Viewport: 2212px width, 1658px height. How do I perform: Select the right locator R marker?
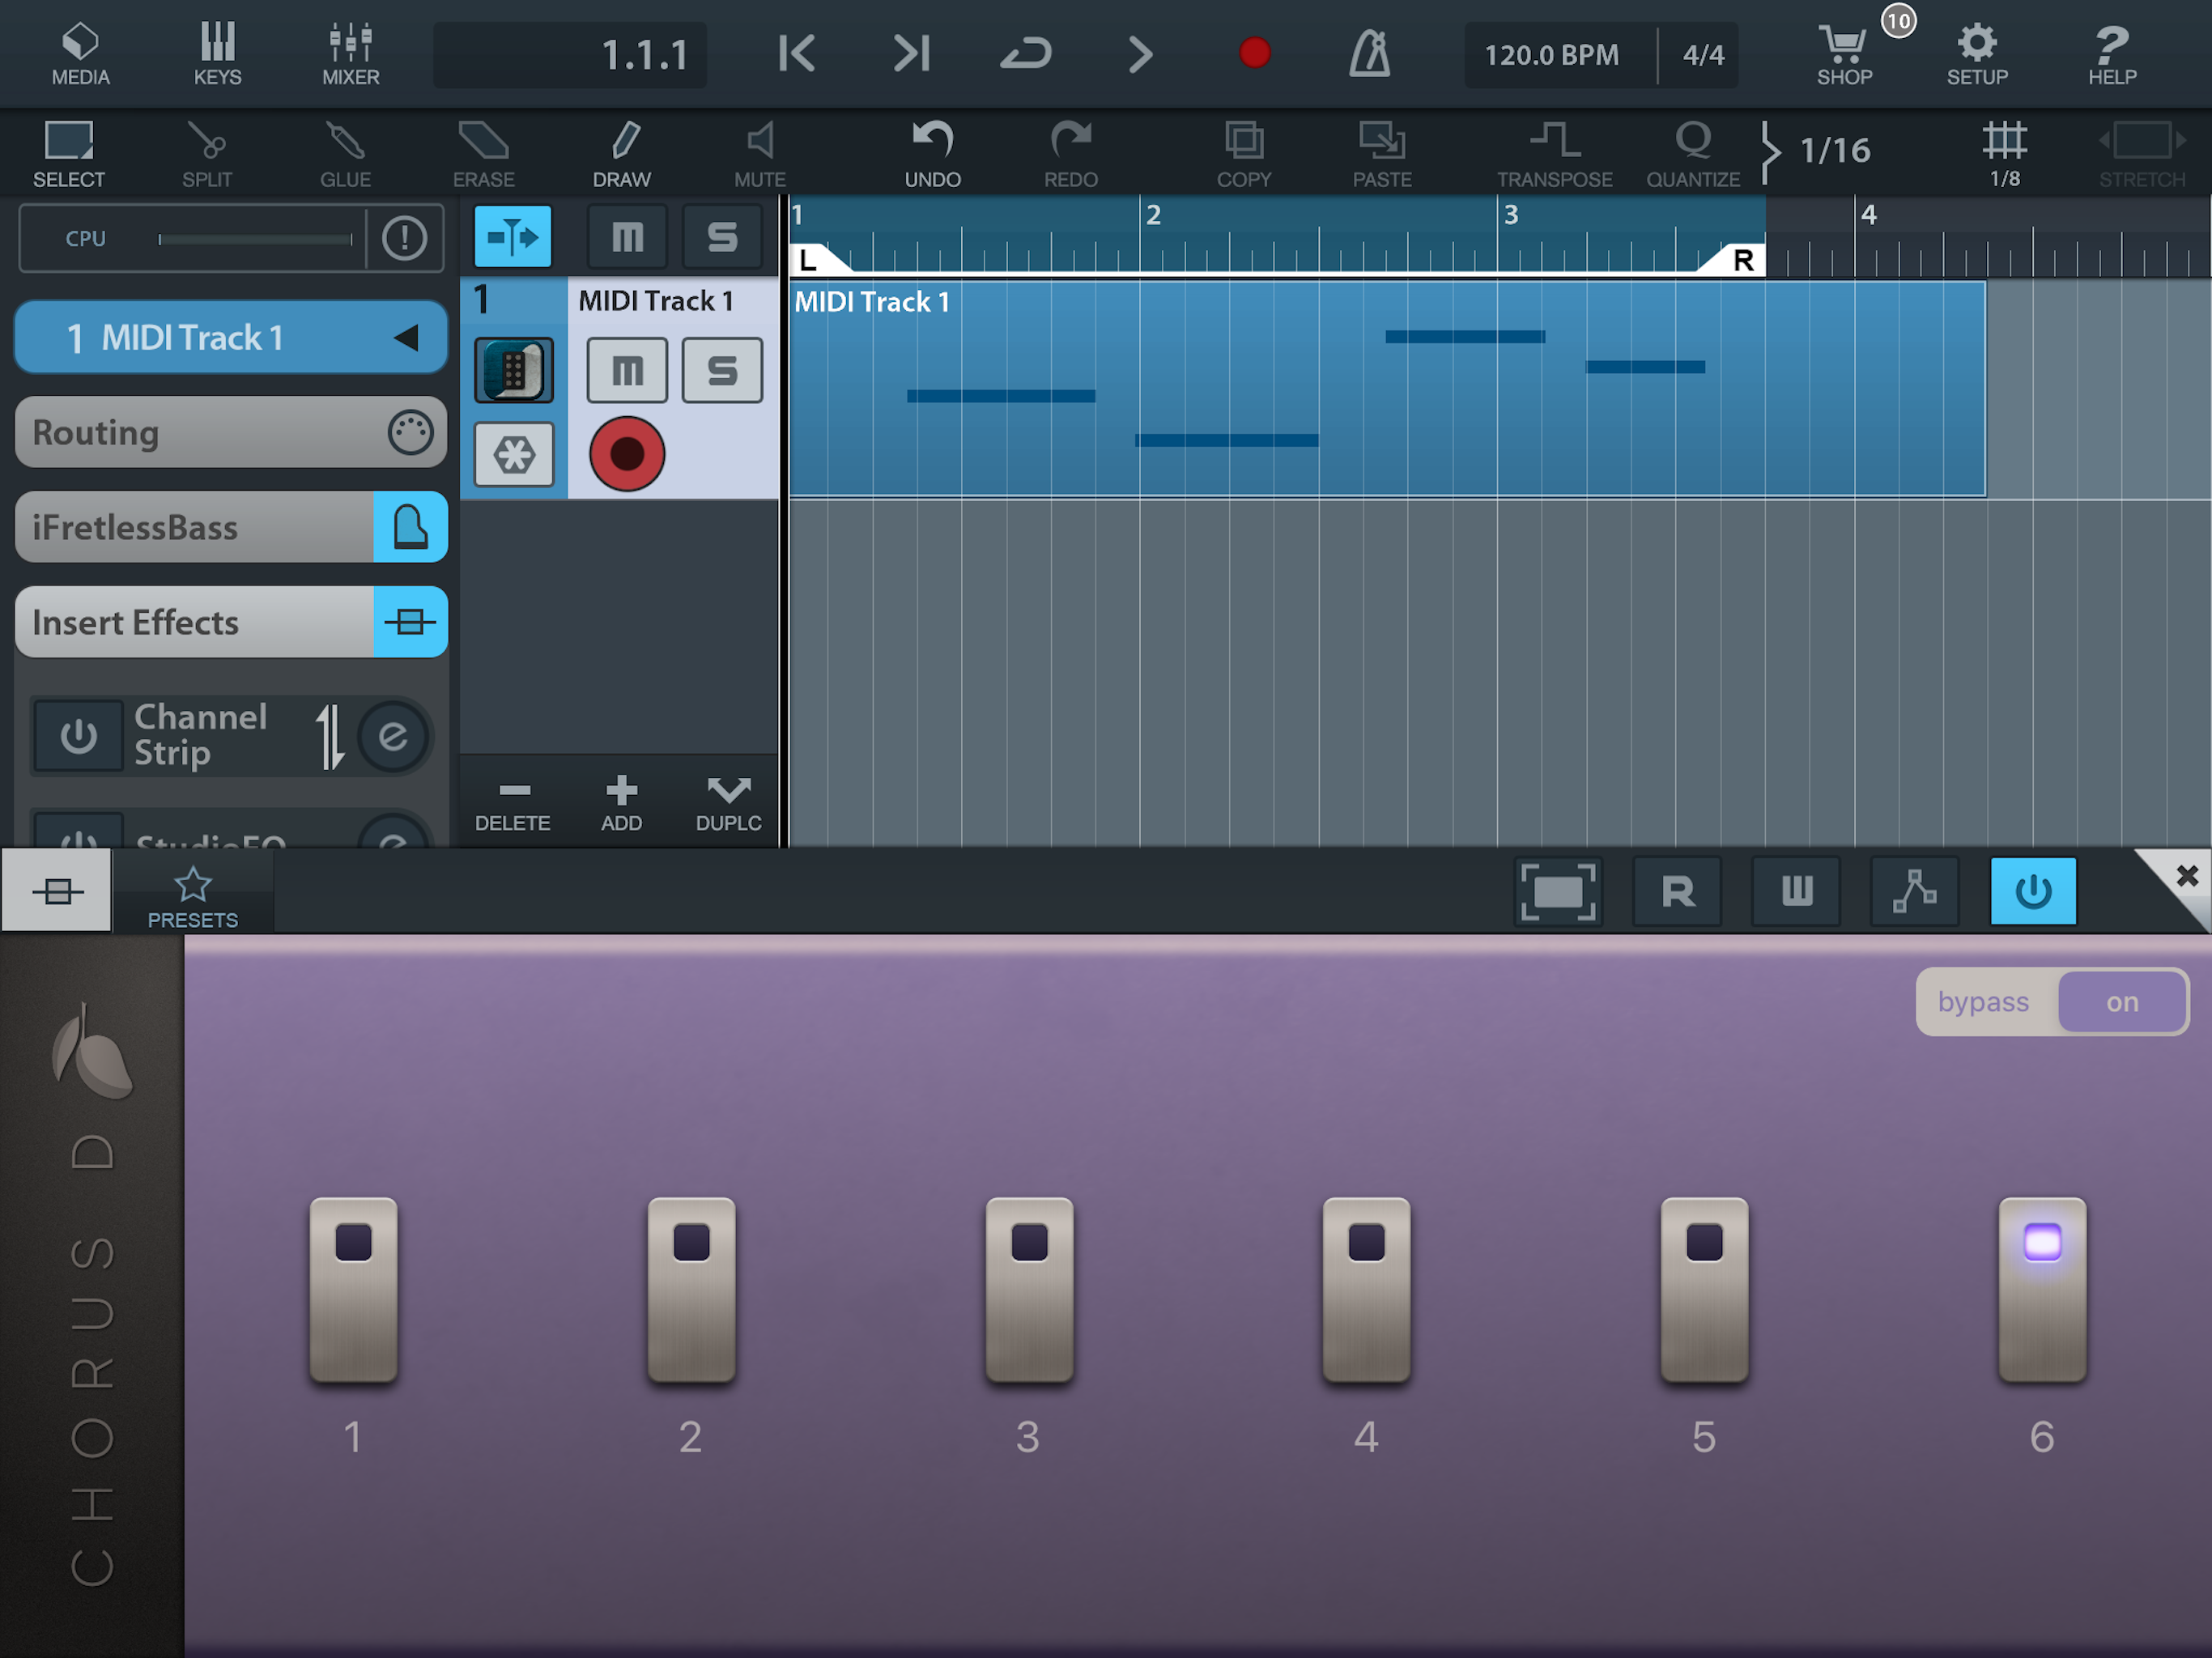[x=1738, y=260]
